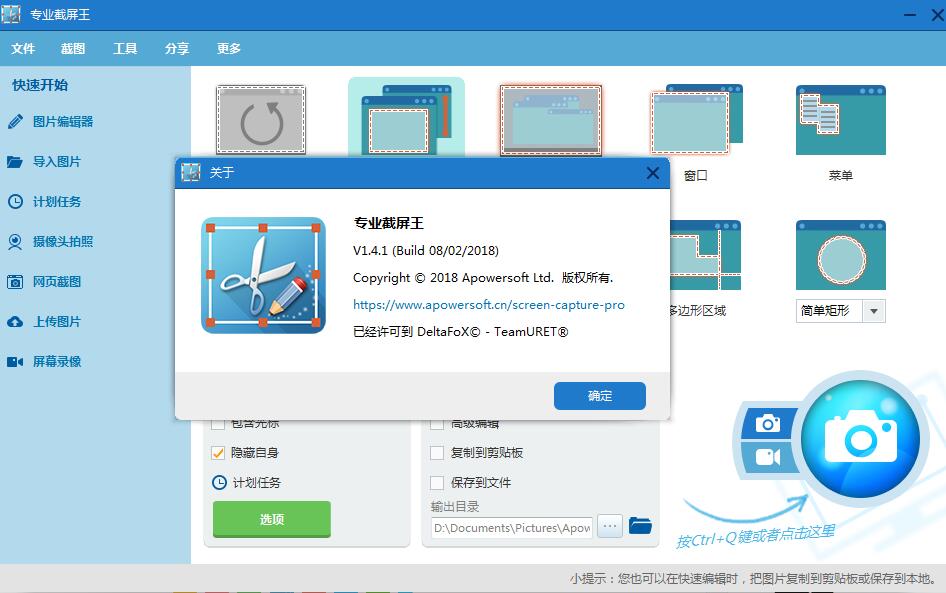This screenshot has width=946, height=593.
Task: Open the 工具 (Tools) menu
Action: pos(125,48)
